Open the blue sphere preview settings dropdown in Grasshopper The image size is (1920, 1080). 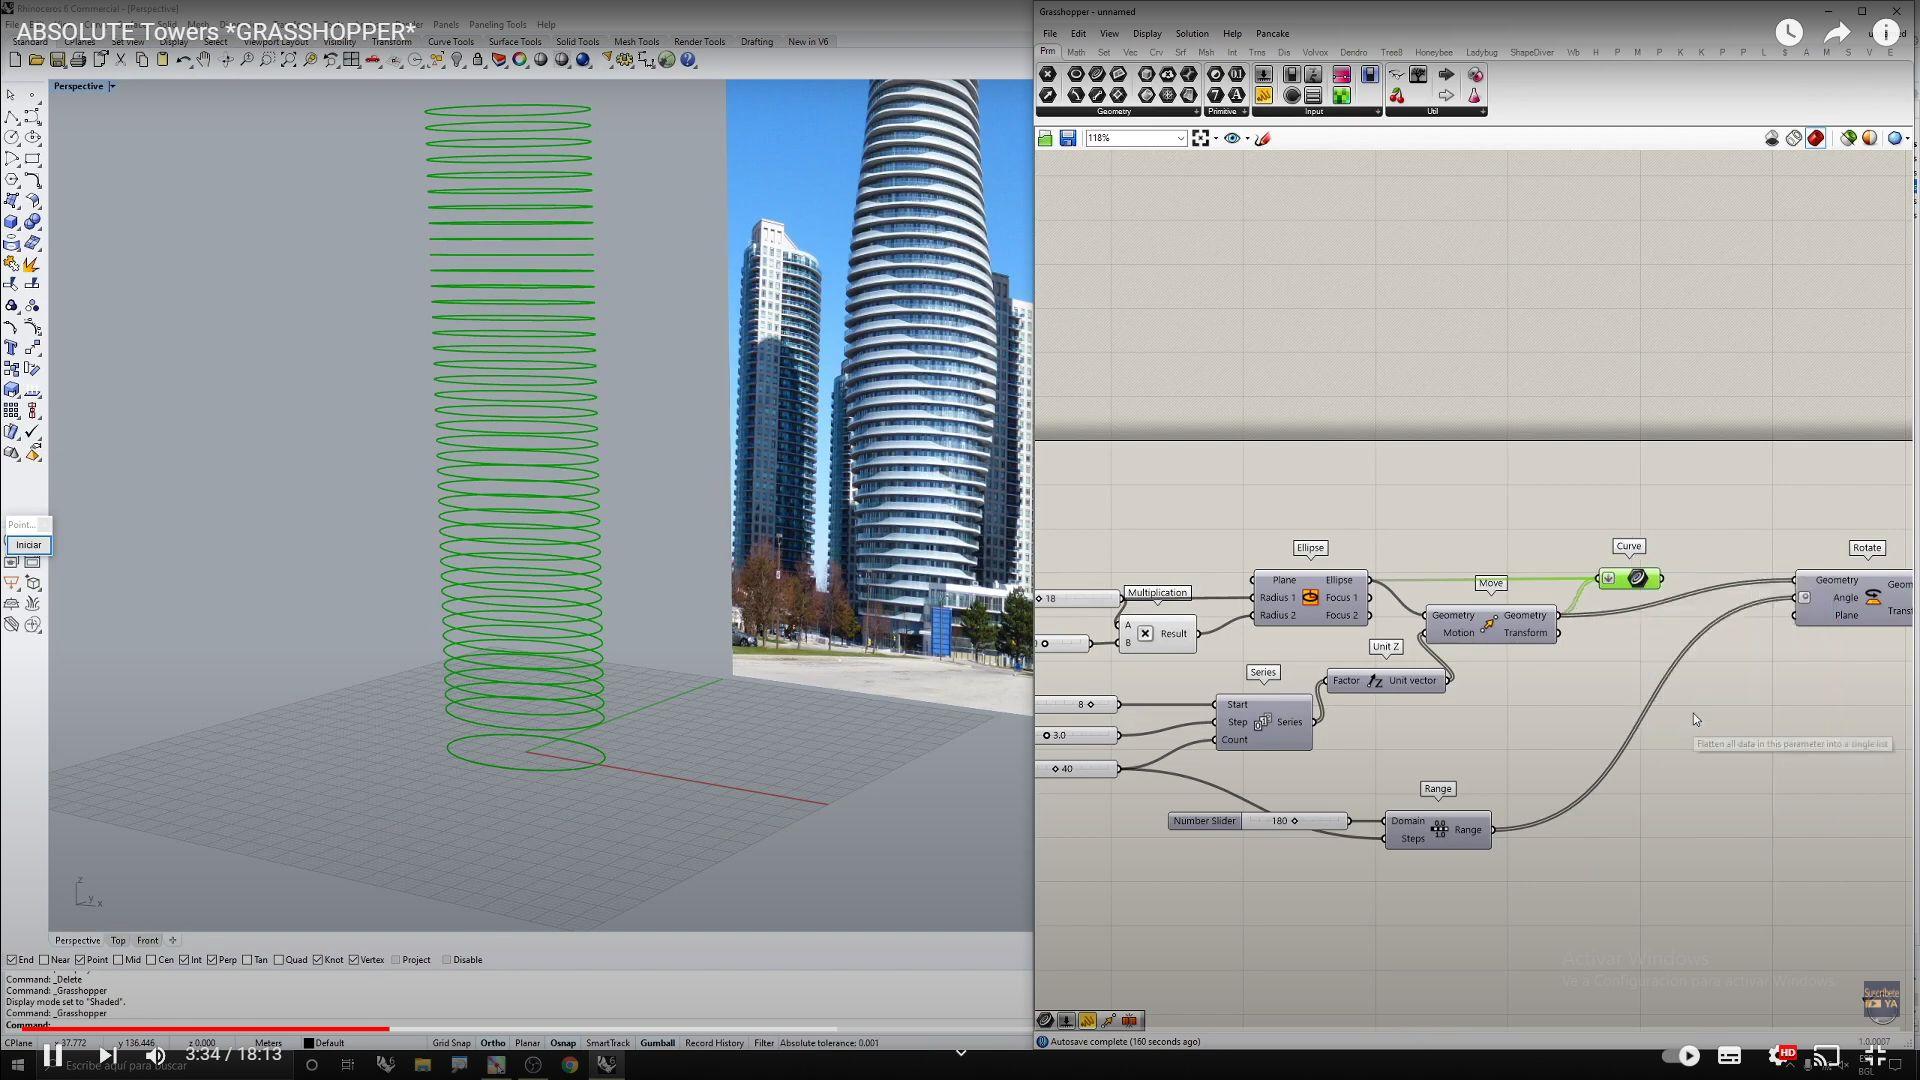(x=1908, y=139)
